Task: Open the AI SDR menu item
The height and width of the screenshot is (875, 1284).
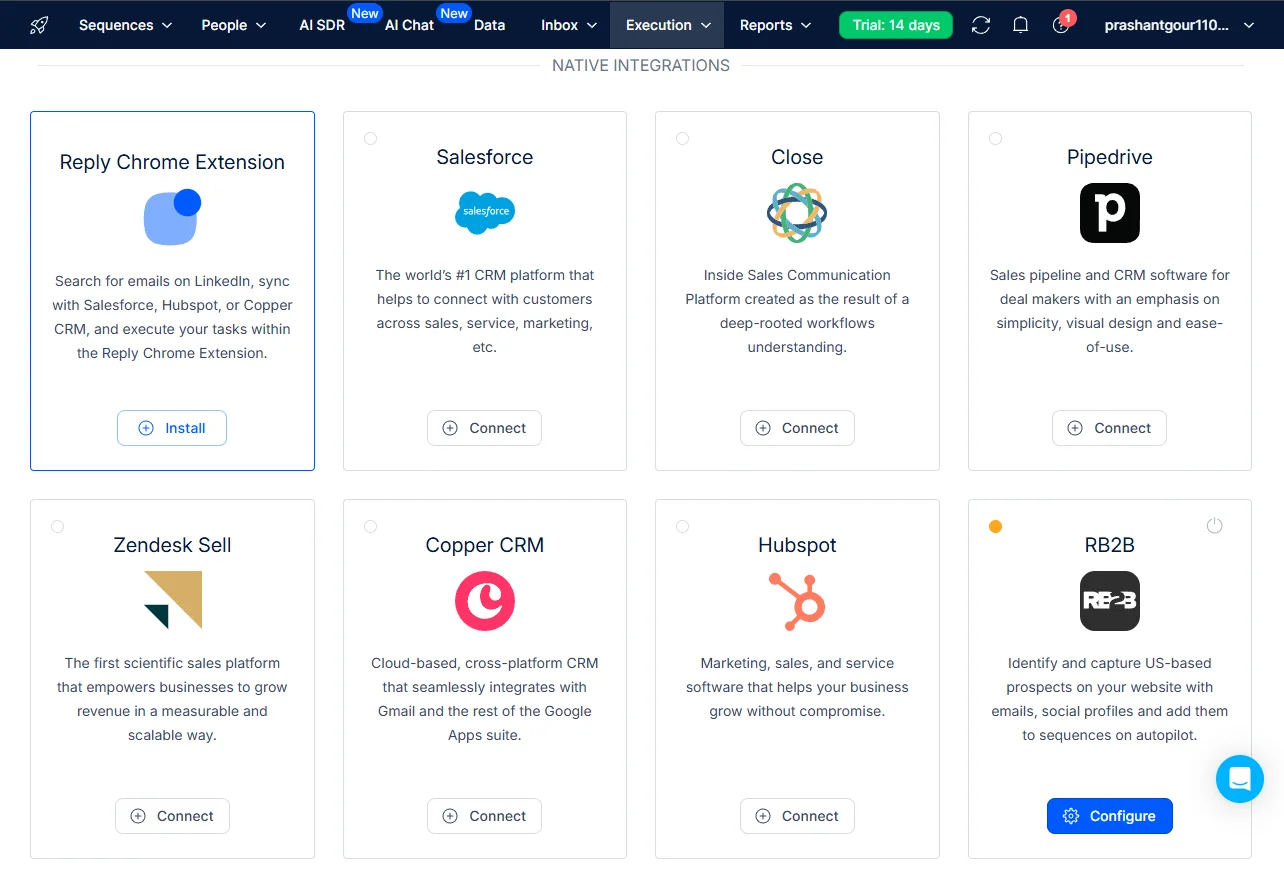Action: (322, 25)
